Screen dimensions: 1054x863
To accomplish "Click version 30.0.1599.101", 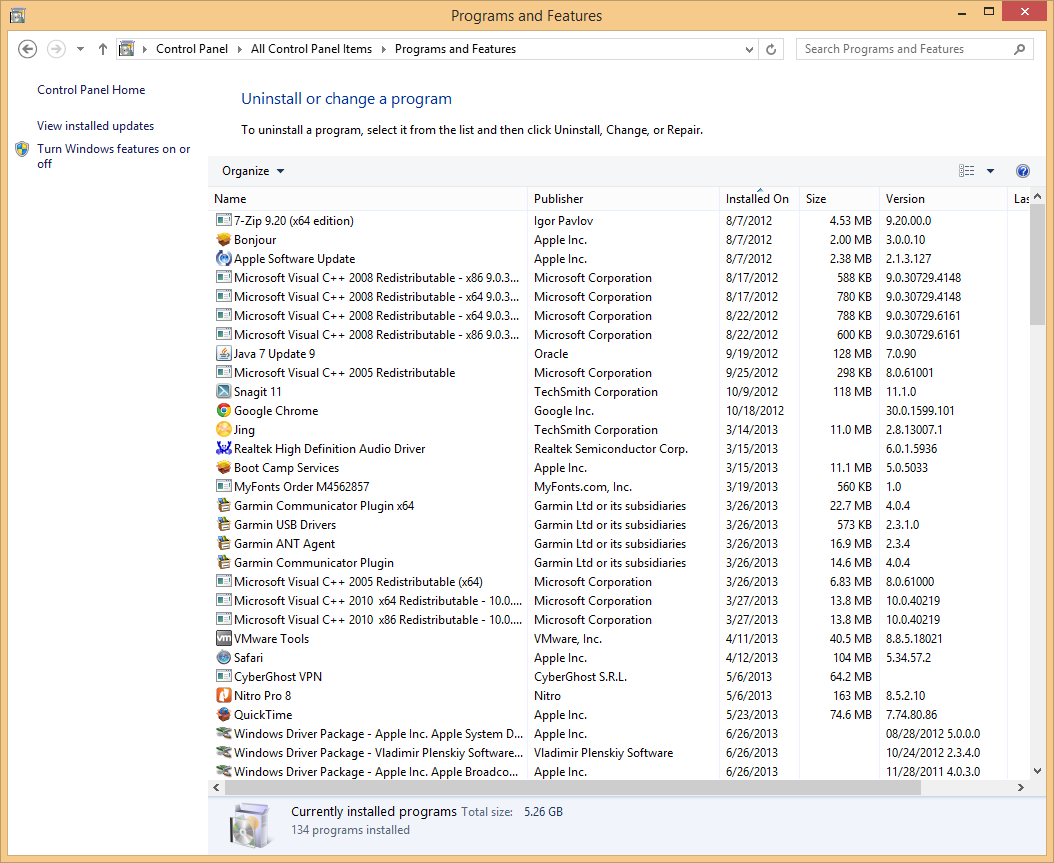I will click(x=920, y=411).
